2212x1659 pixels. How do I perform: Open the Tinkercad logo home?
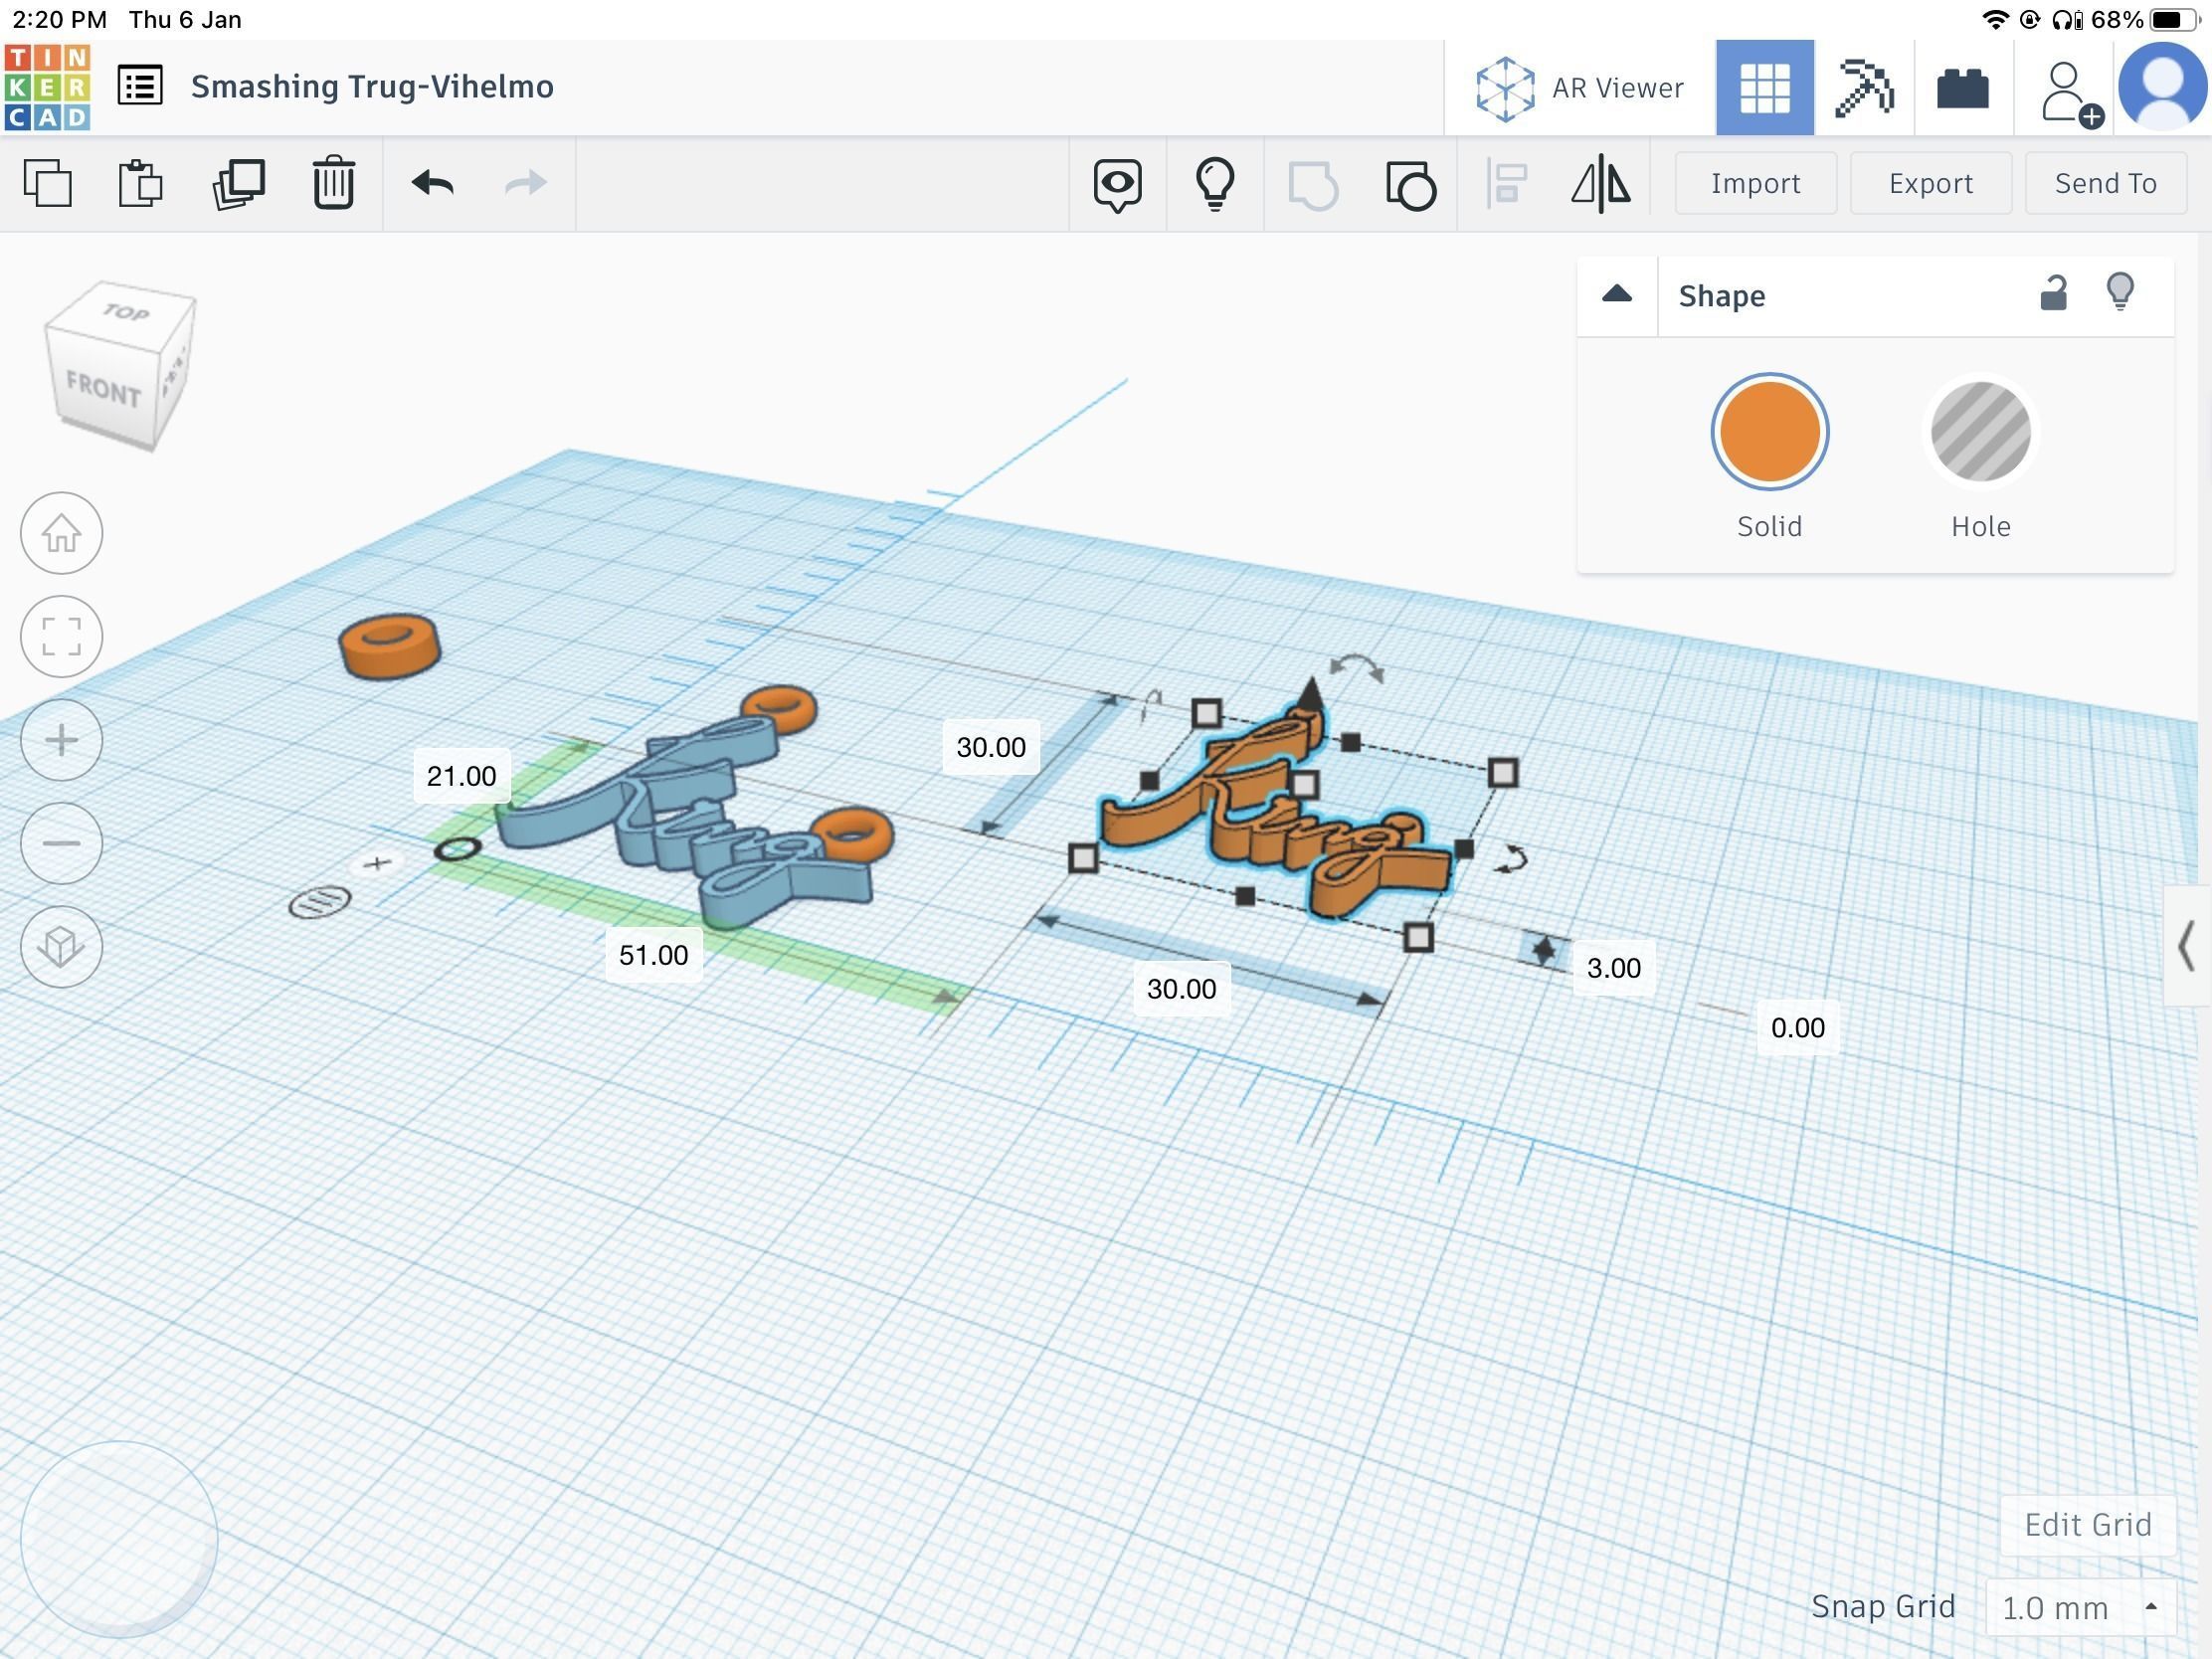click(47, 87)
